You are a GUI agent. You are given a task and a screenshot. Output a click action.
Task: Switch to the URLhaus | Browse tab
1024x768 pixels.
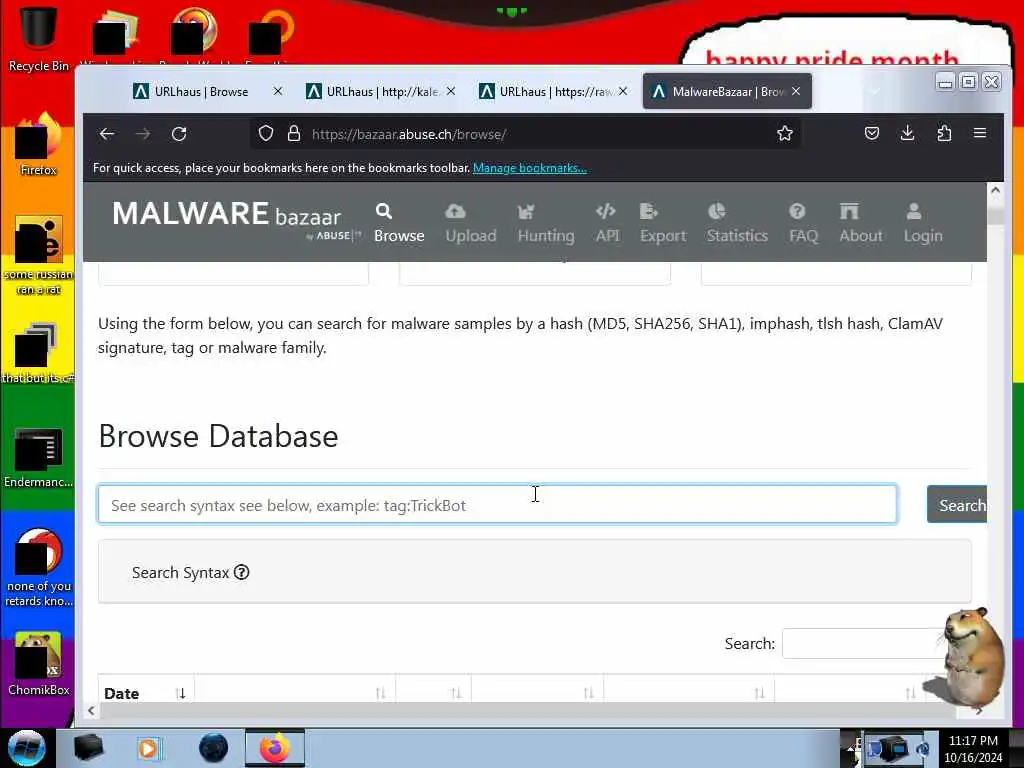pos(201,91)
